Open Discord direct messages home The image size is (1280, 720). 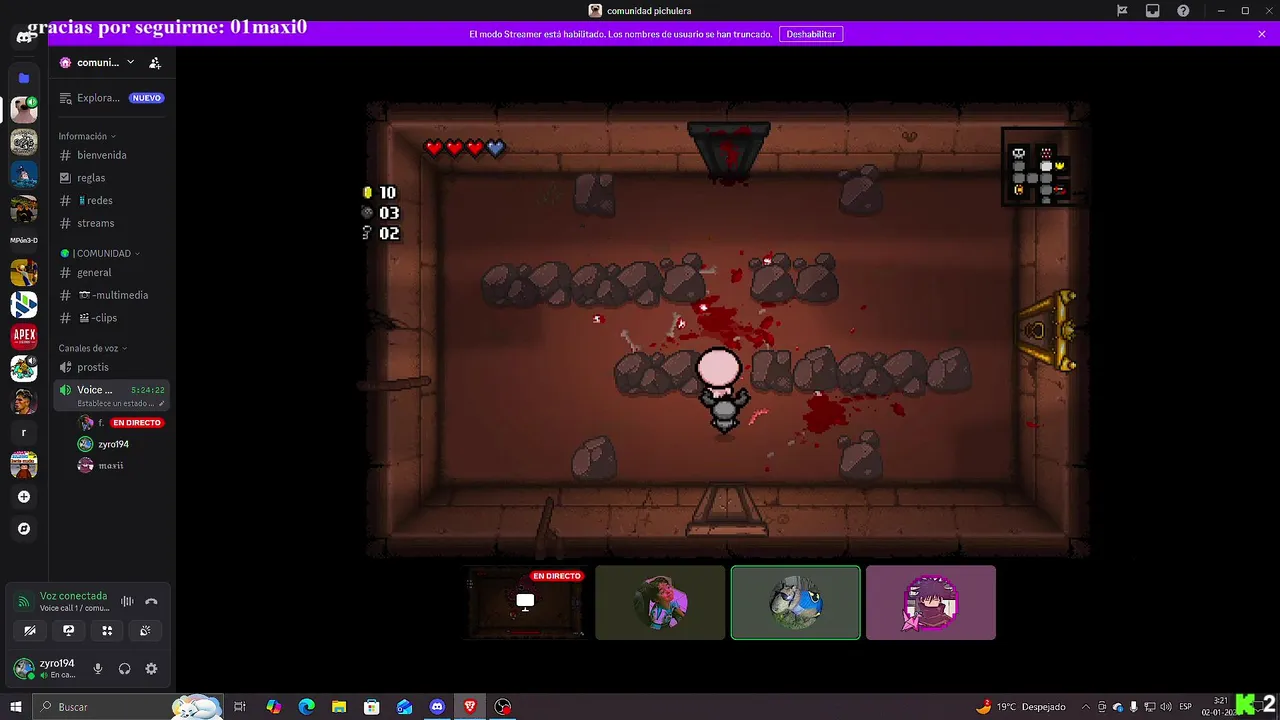pos(24,38)
